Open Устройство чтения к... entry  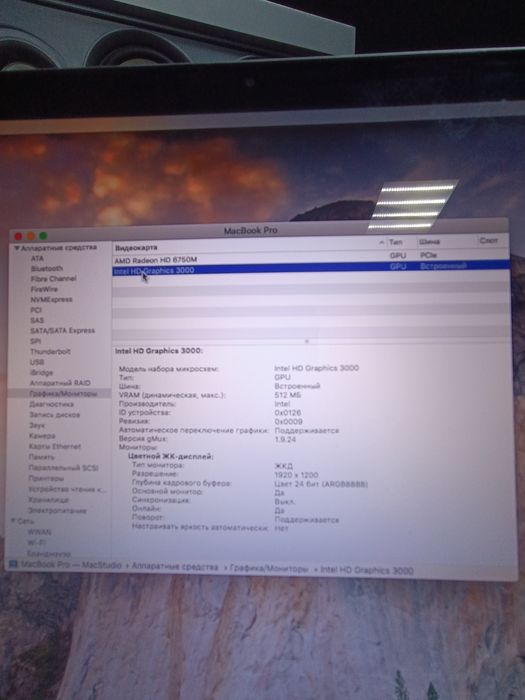[x=67, y=489]
